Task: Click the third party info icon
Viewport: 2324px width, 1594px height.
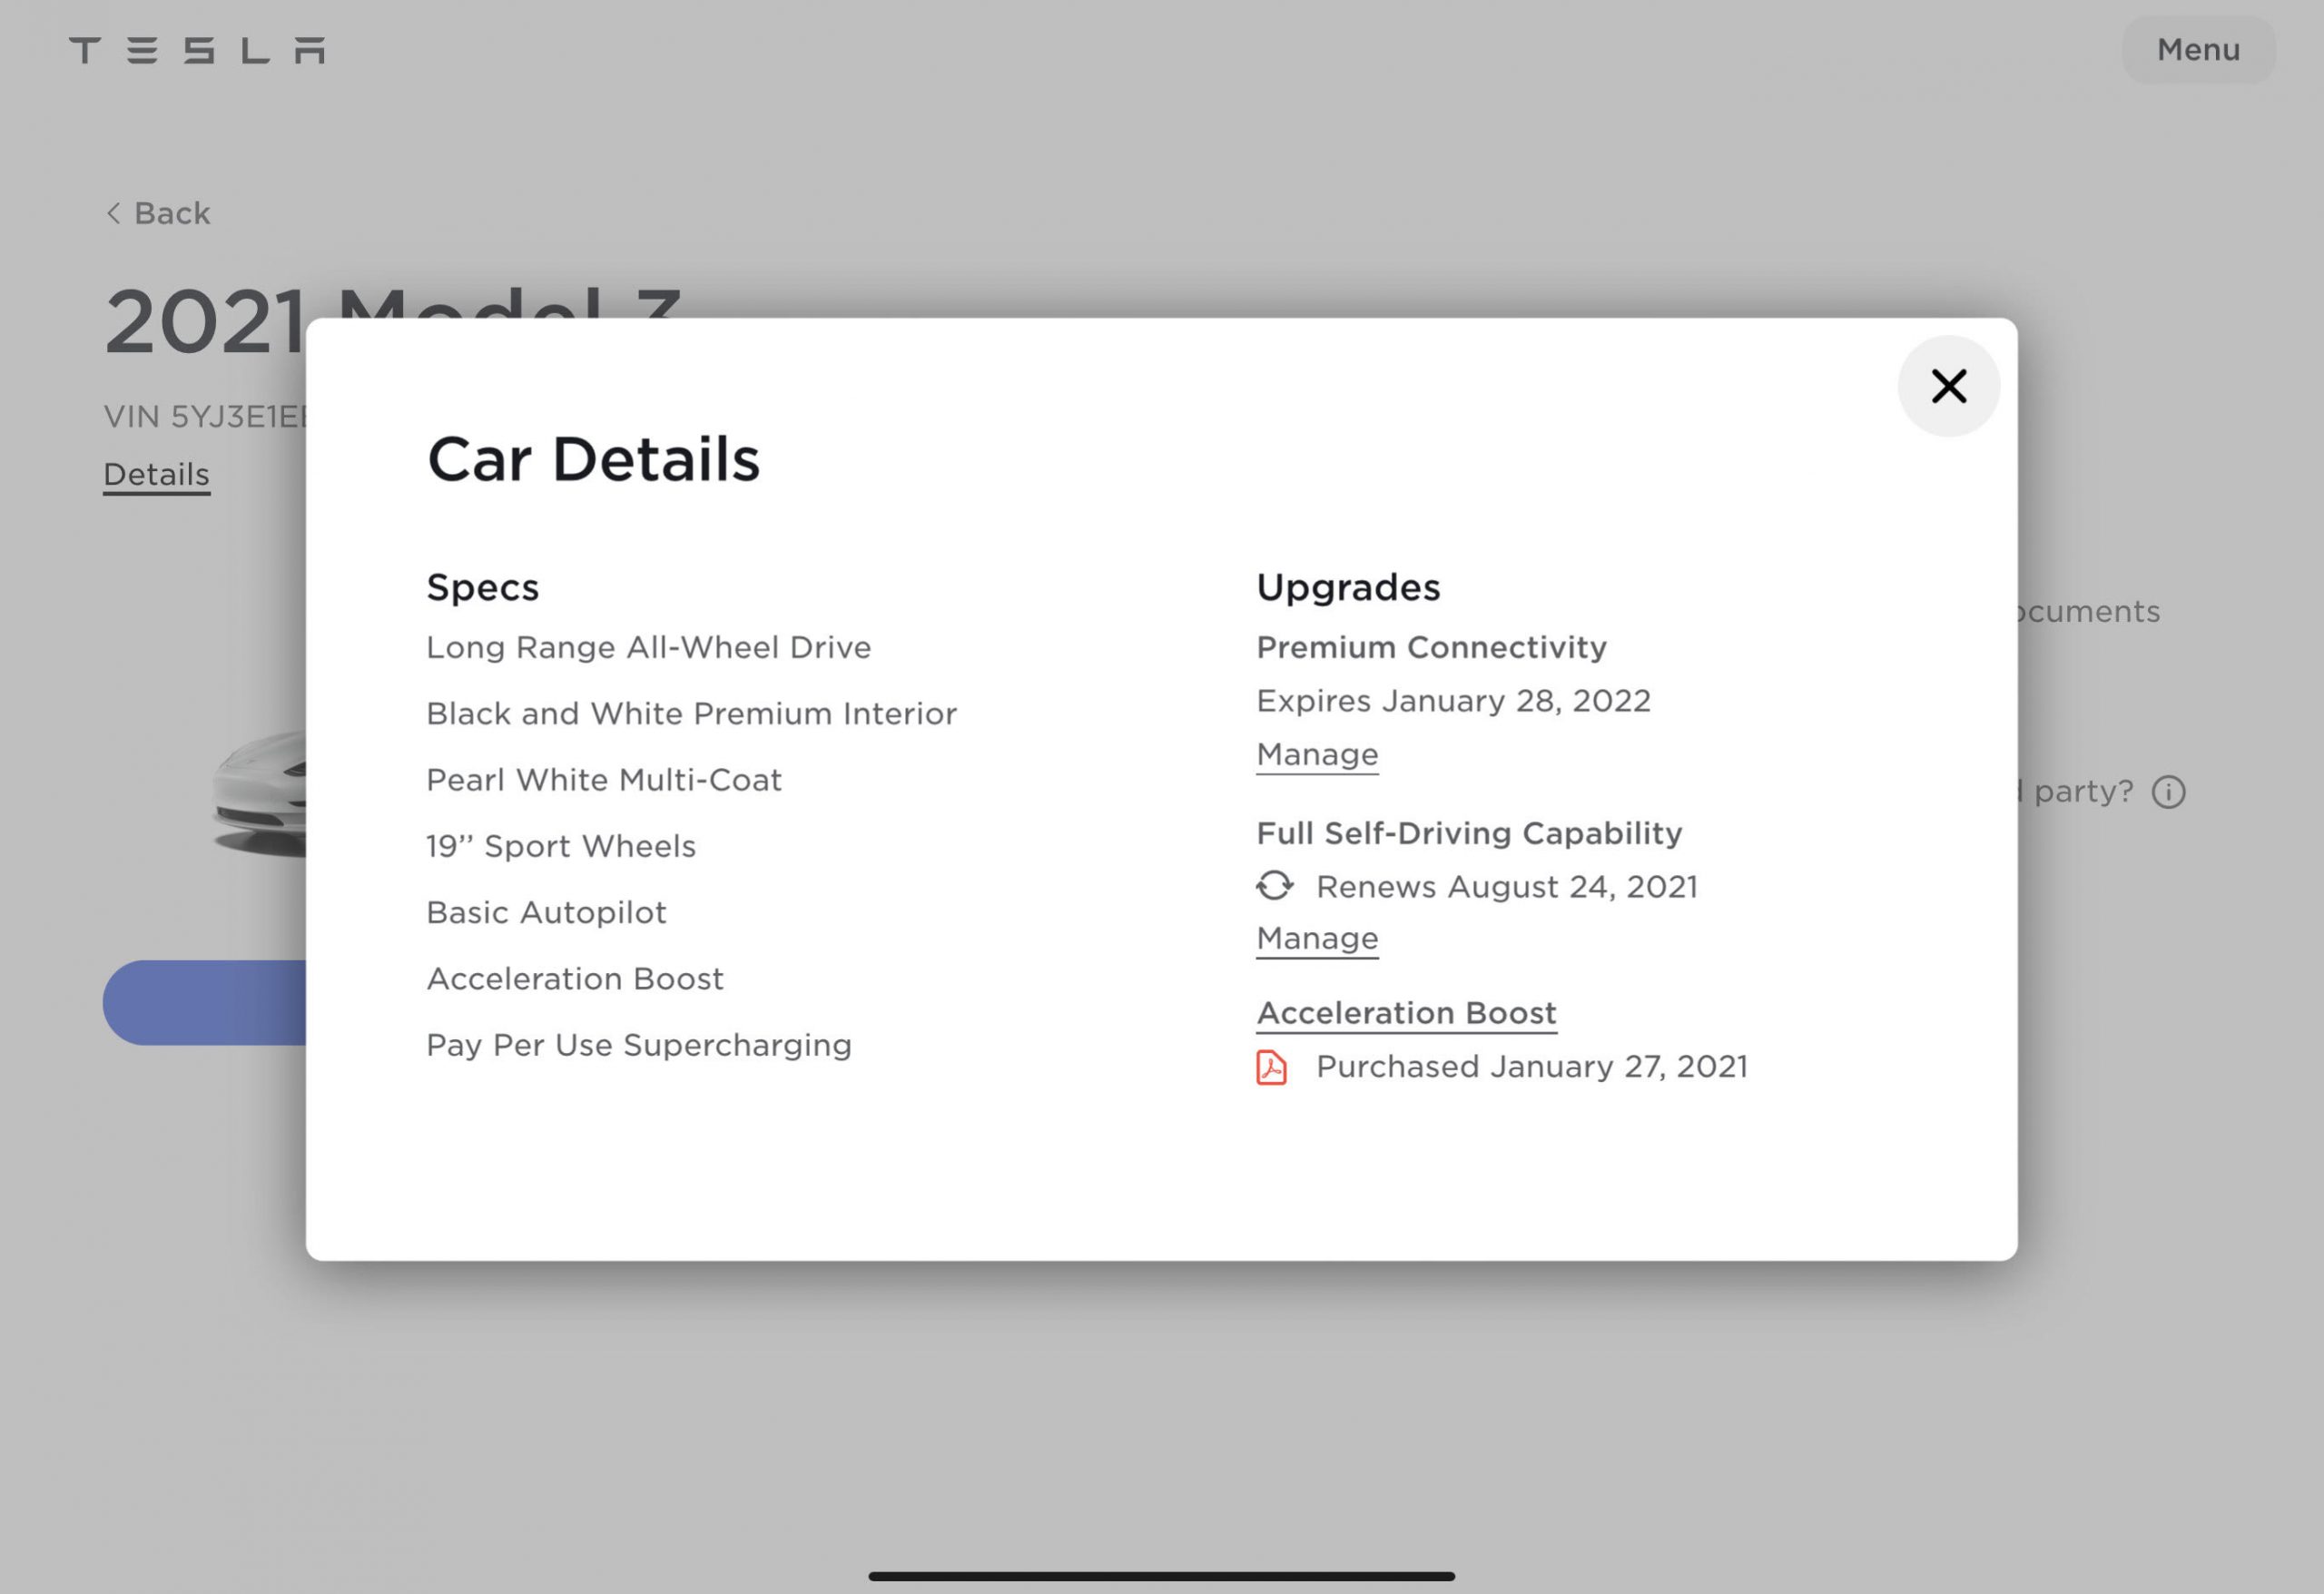Action: [2168, 792]
